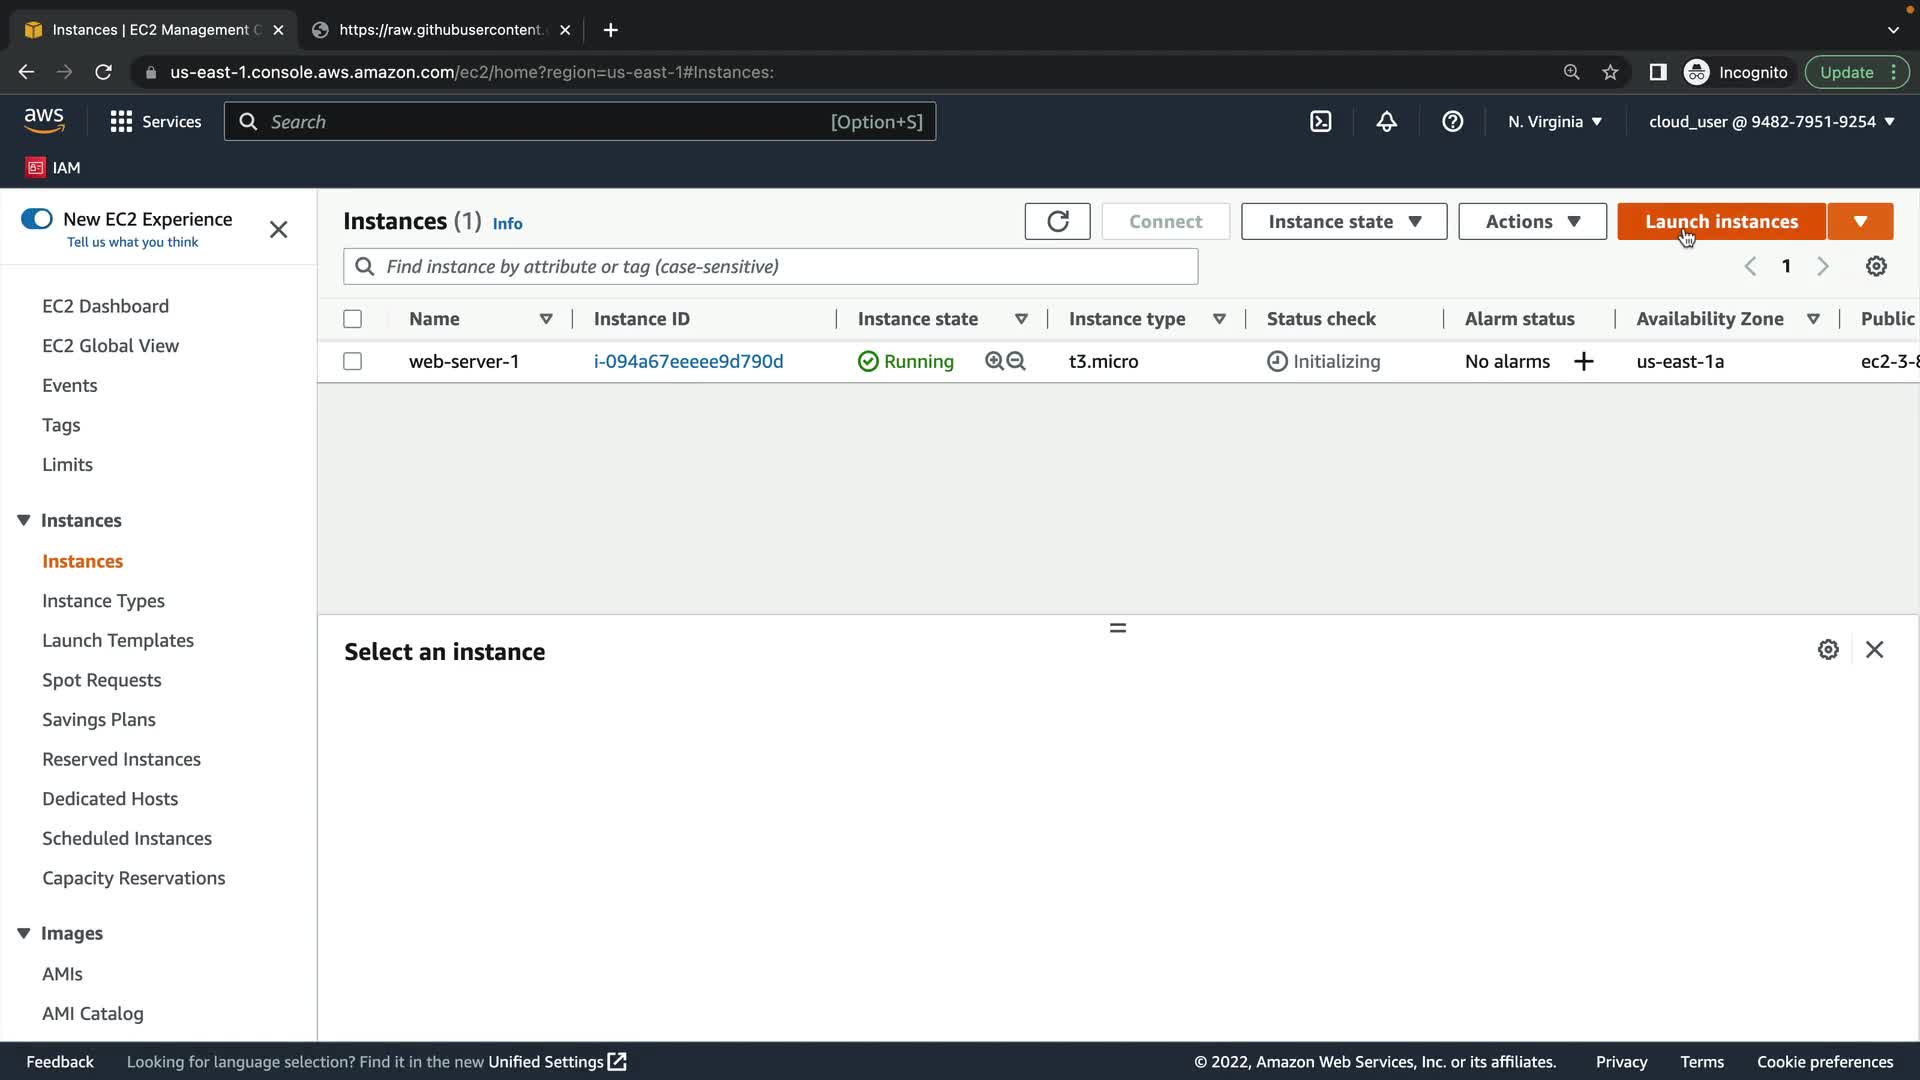Switch to raw.githubusercontent browser tab
The width and height of the screenshot is (1920, 1080).
pos(440,30)
